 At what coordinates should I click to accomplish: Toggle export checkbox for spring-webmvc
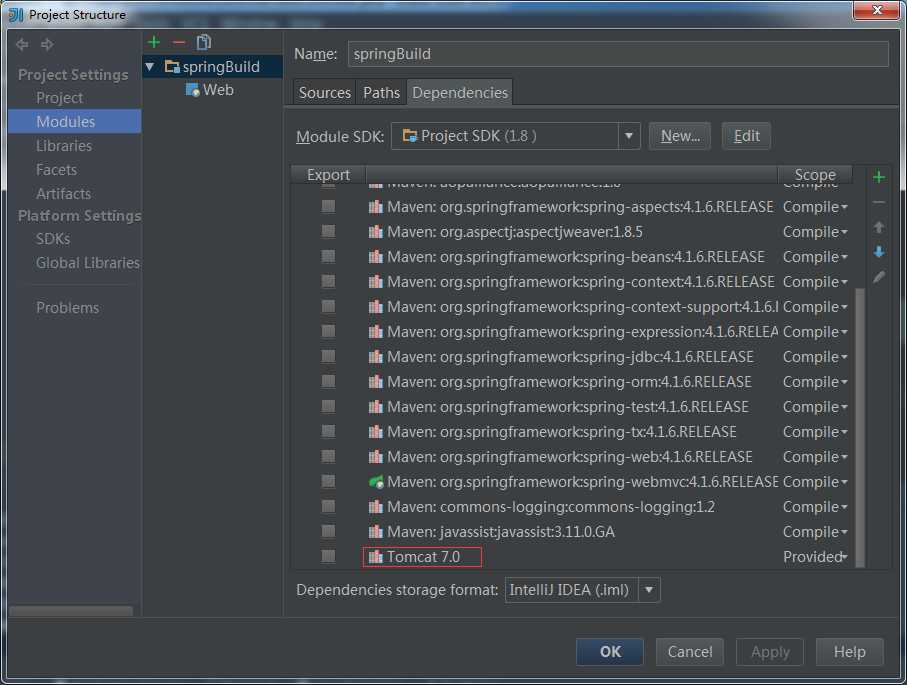[329, 481]
